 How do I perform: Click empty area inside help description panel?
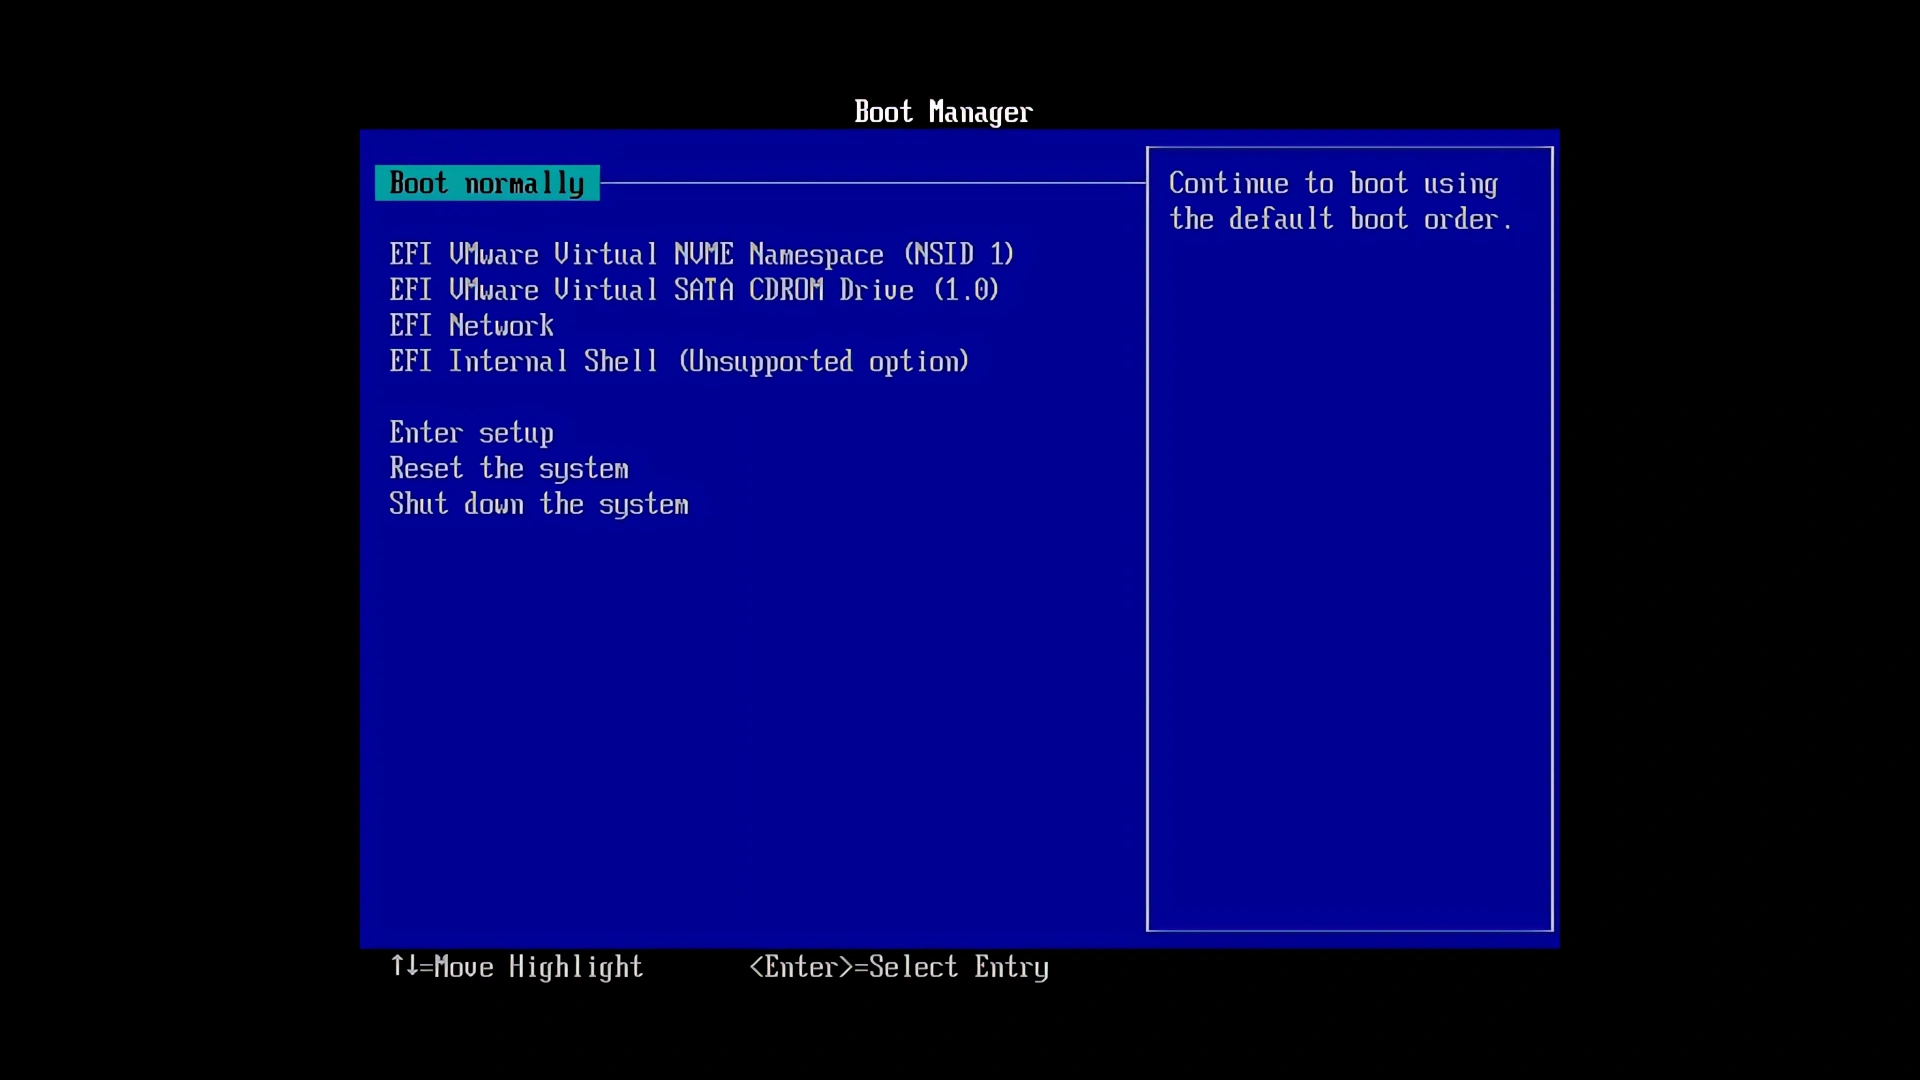click(x=1349, y=600)
